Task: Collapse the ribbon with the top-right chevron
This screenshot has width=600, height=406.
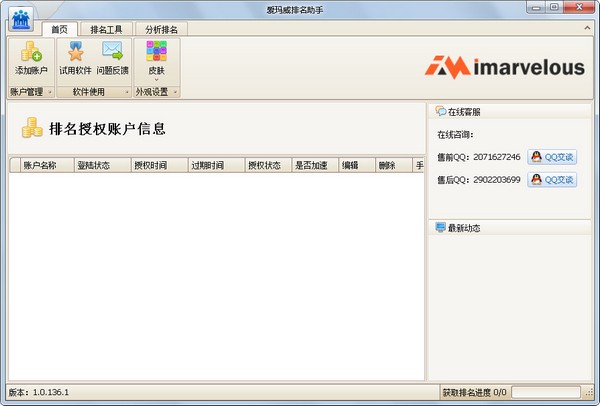Action: pos(587,28)
